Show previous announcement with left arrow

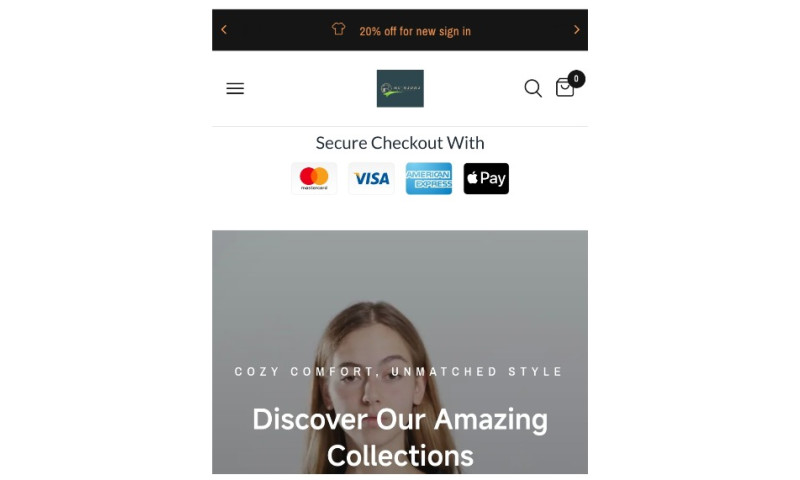(x=224, y=30)
